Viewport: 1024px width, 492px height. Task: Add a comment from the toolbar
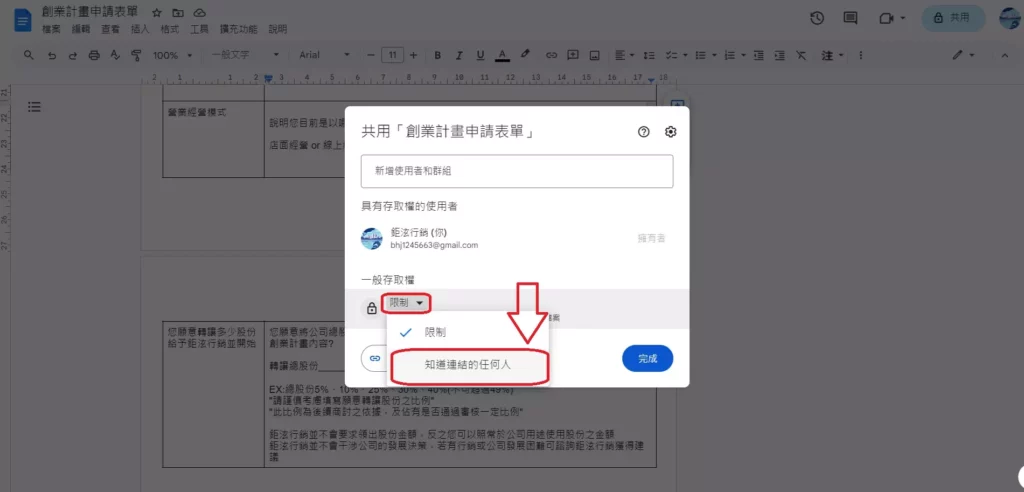pyautogui.click(x=573, y=55)
